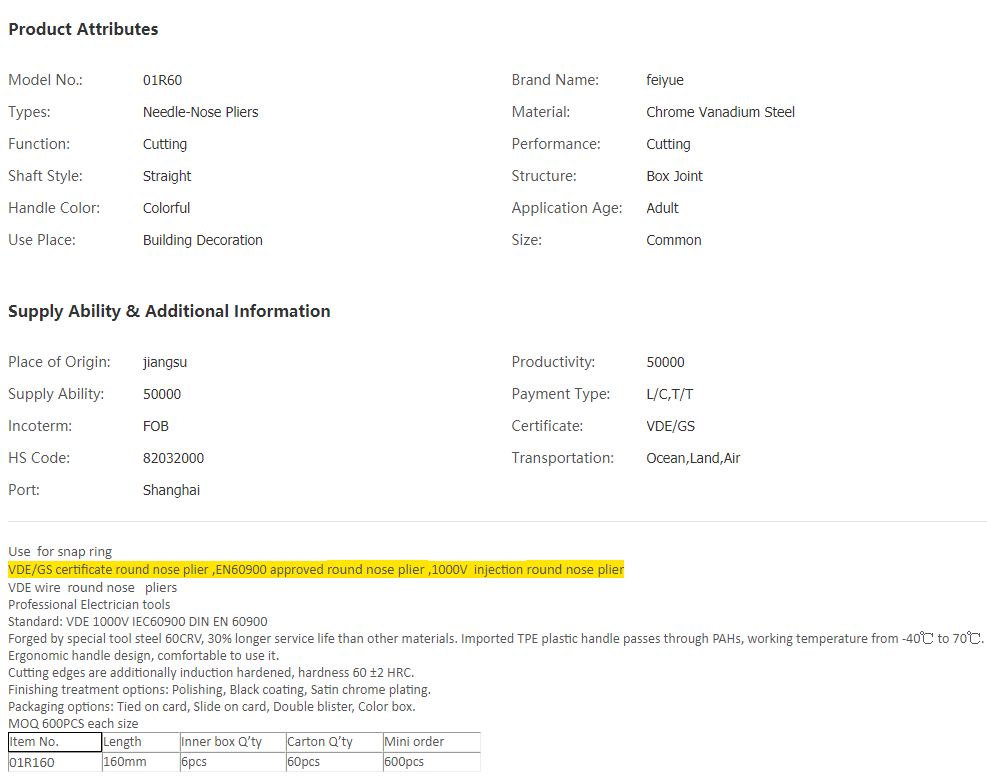Click the highlighted EN60900 approved round nose plier text

tap(320, 570)
